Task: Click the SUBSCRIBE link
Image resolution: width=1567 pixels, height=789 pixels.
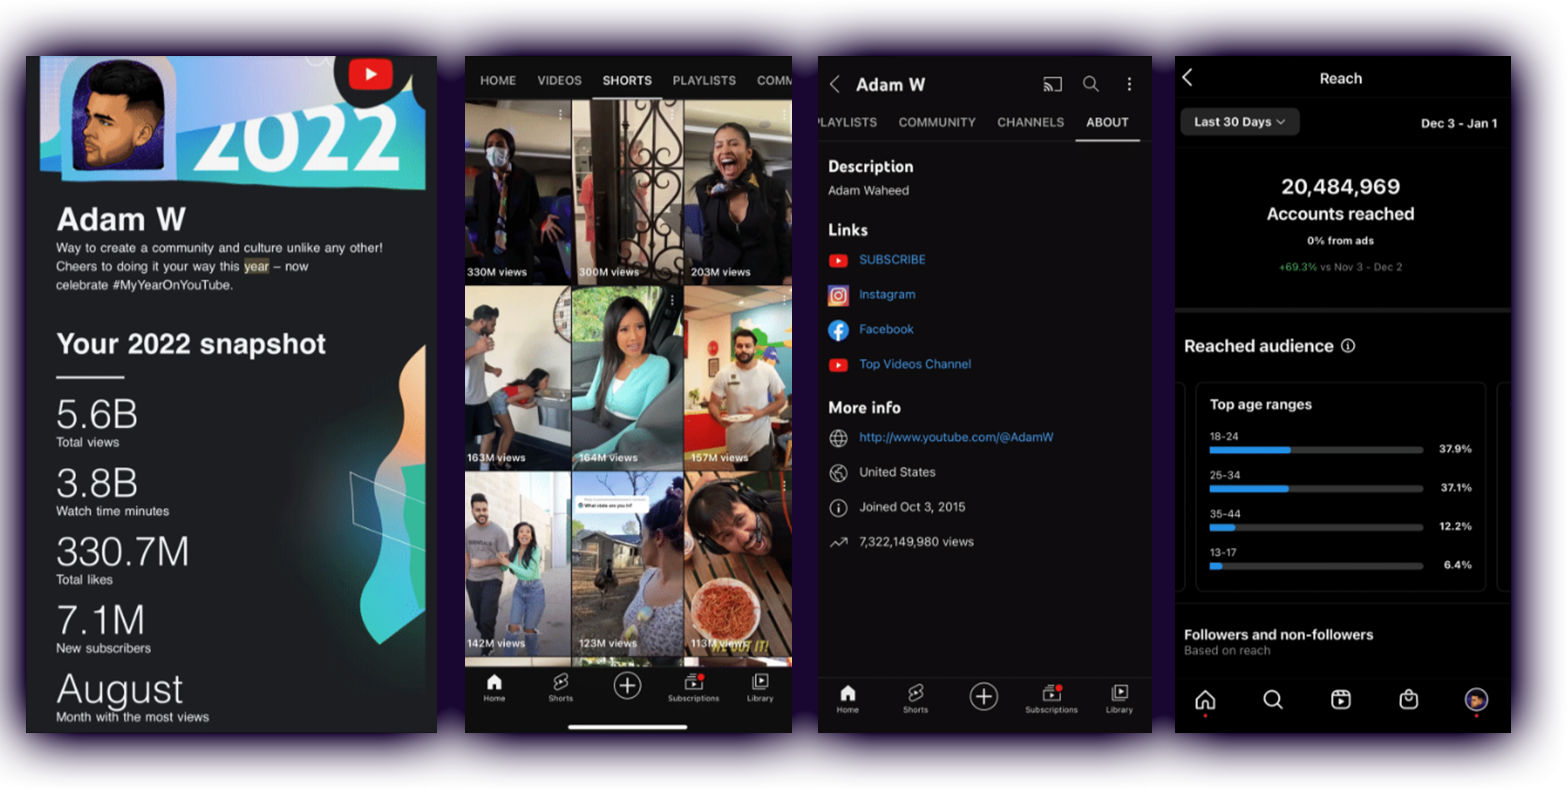Action: click(x=892, y=260)
